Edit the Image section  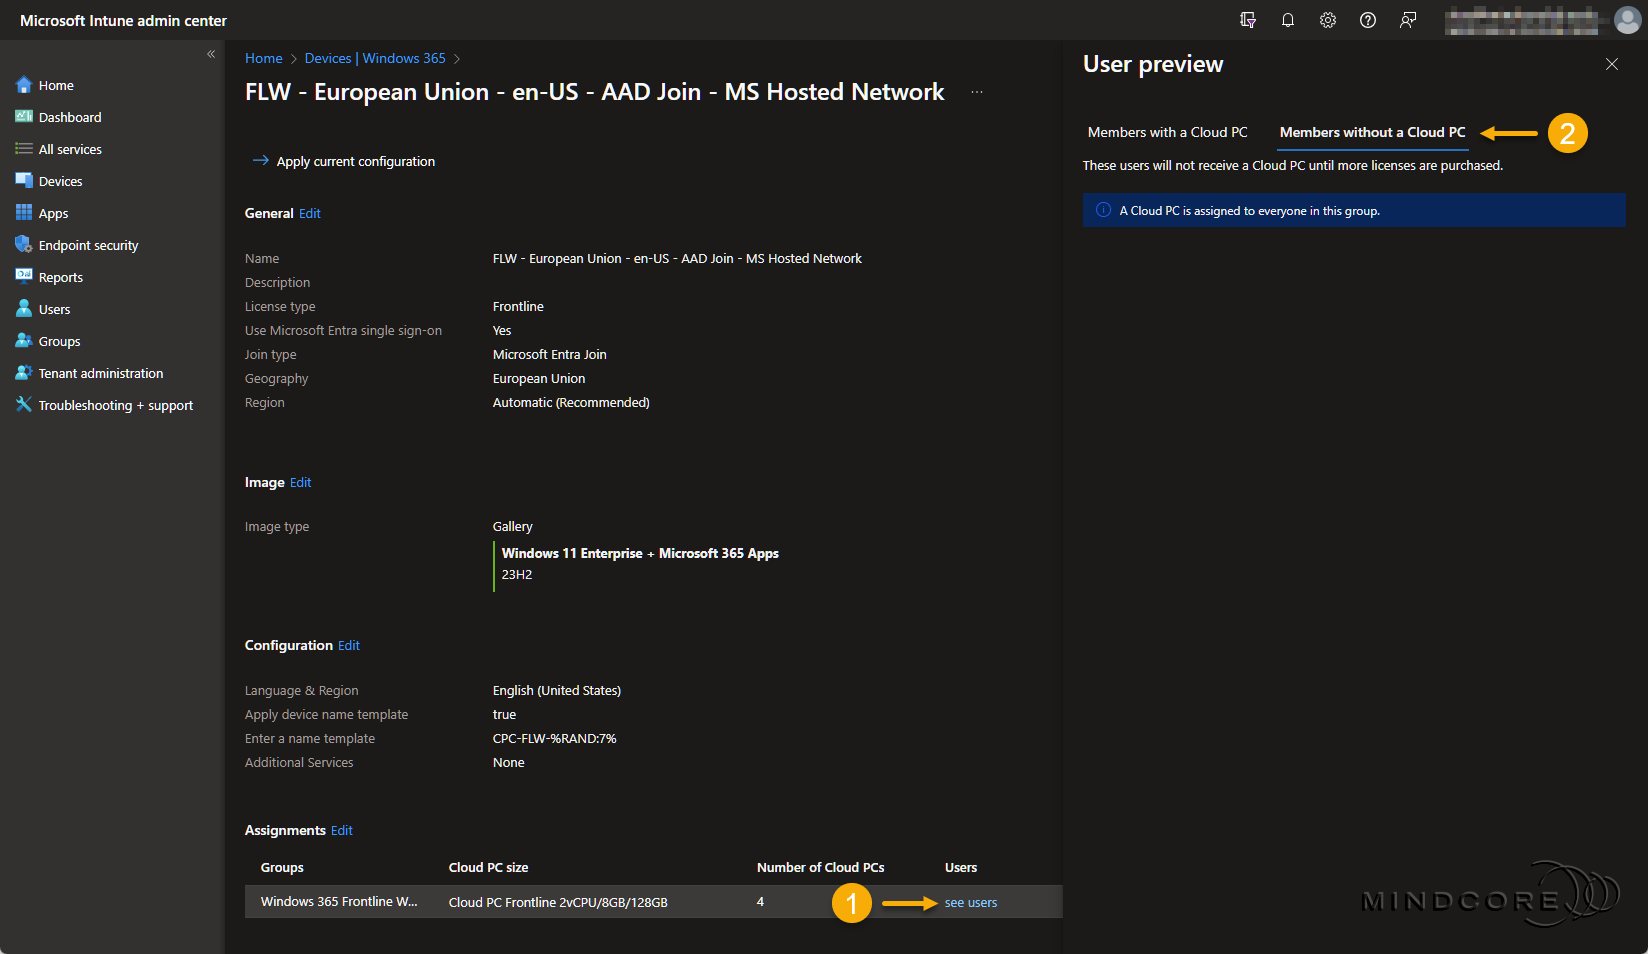click(301, 482)
